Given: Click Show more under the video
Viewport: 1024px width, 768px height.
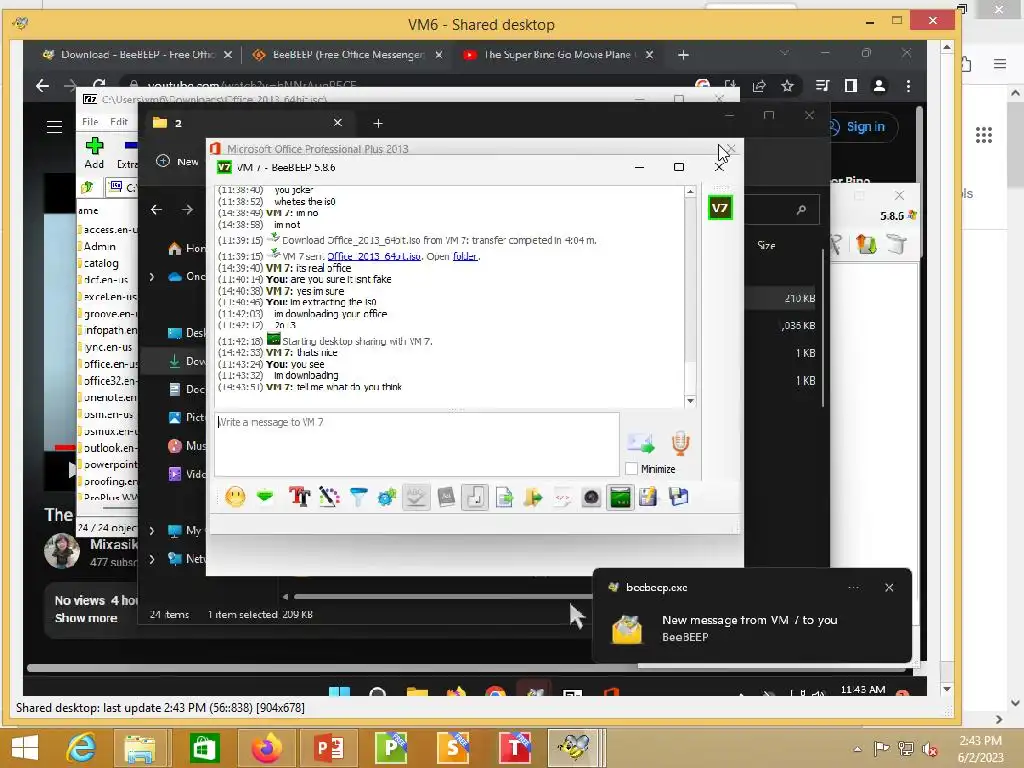Looking at the screenshot, I should (x=86, y=618).
